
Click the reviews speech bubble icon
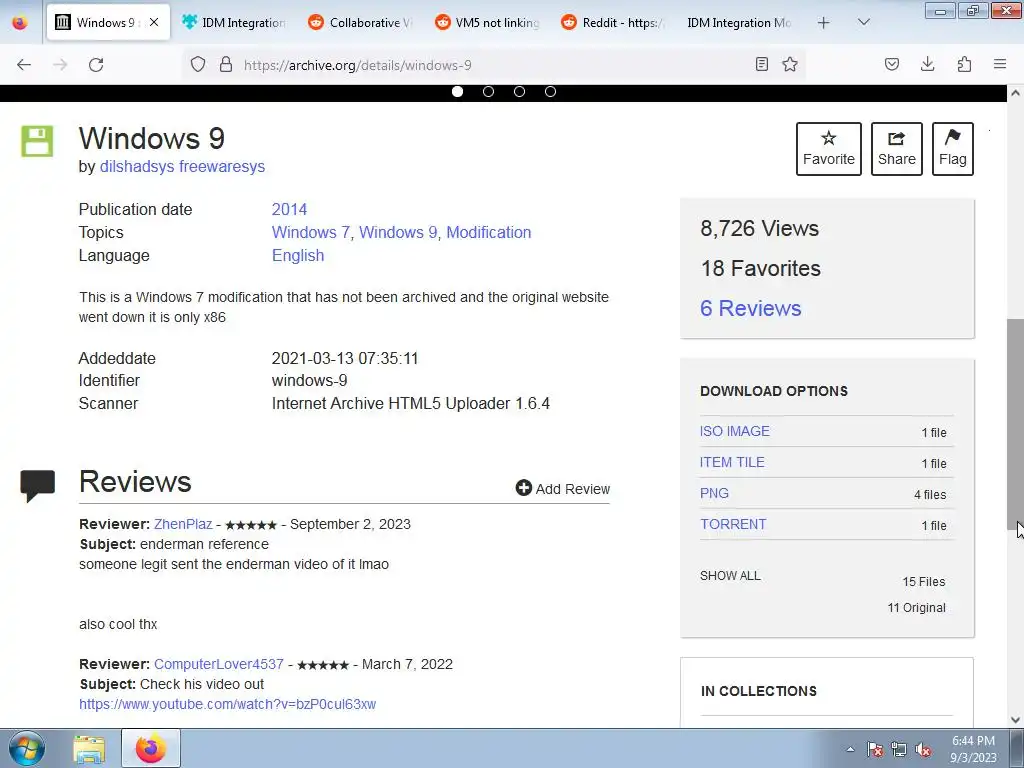tap(37, 485)
